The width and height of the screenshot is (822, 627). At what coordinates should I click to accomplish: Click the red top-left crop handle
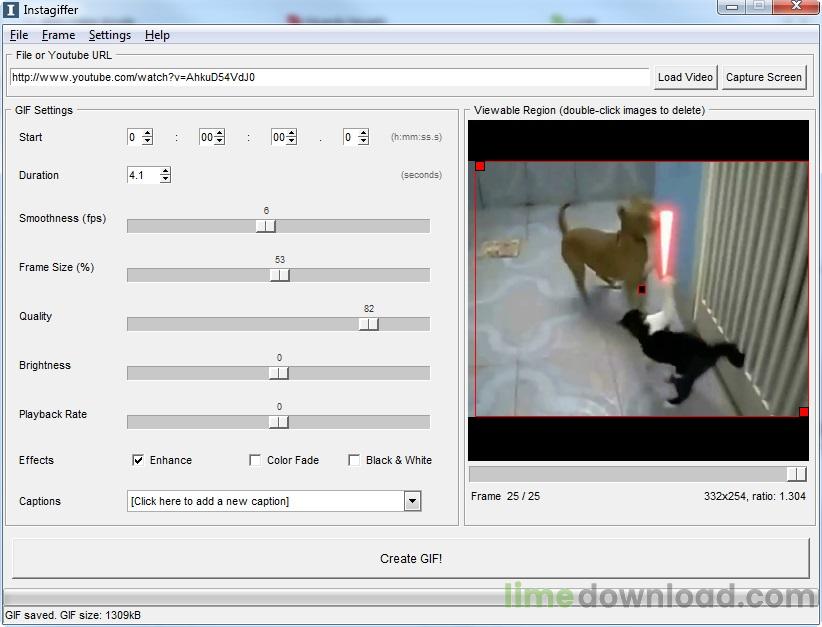[480, 166]
